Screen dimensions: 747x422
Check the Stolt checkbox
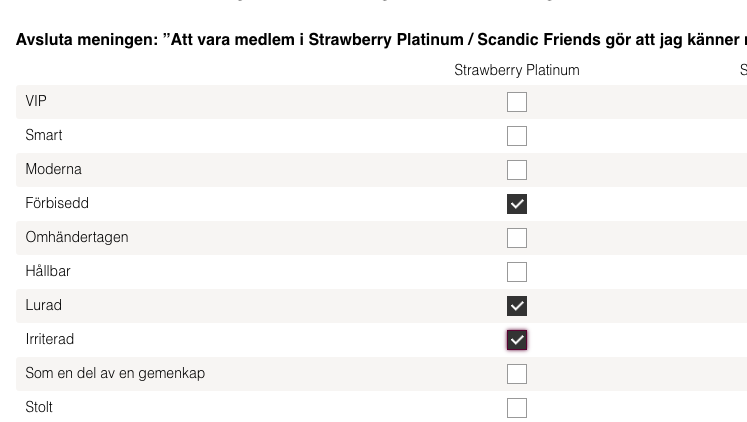coord(517,408)
